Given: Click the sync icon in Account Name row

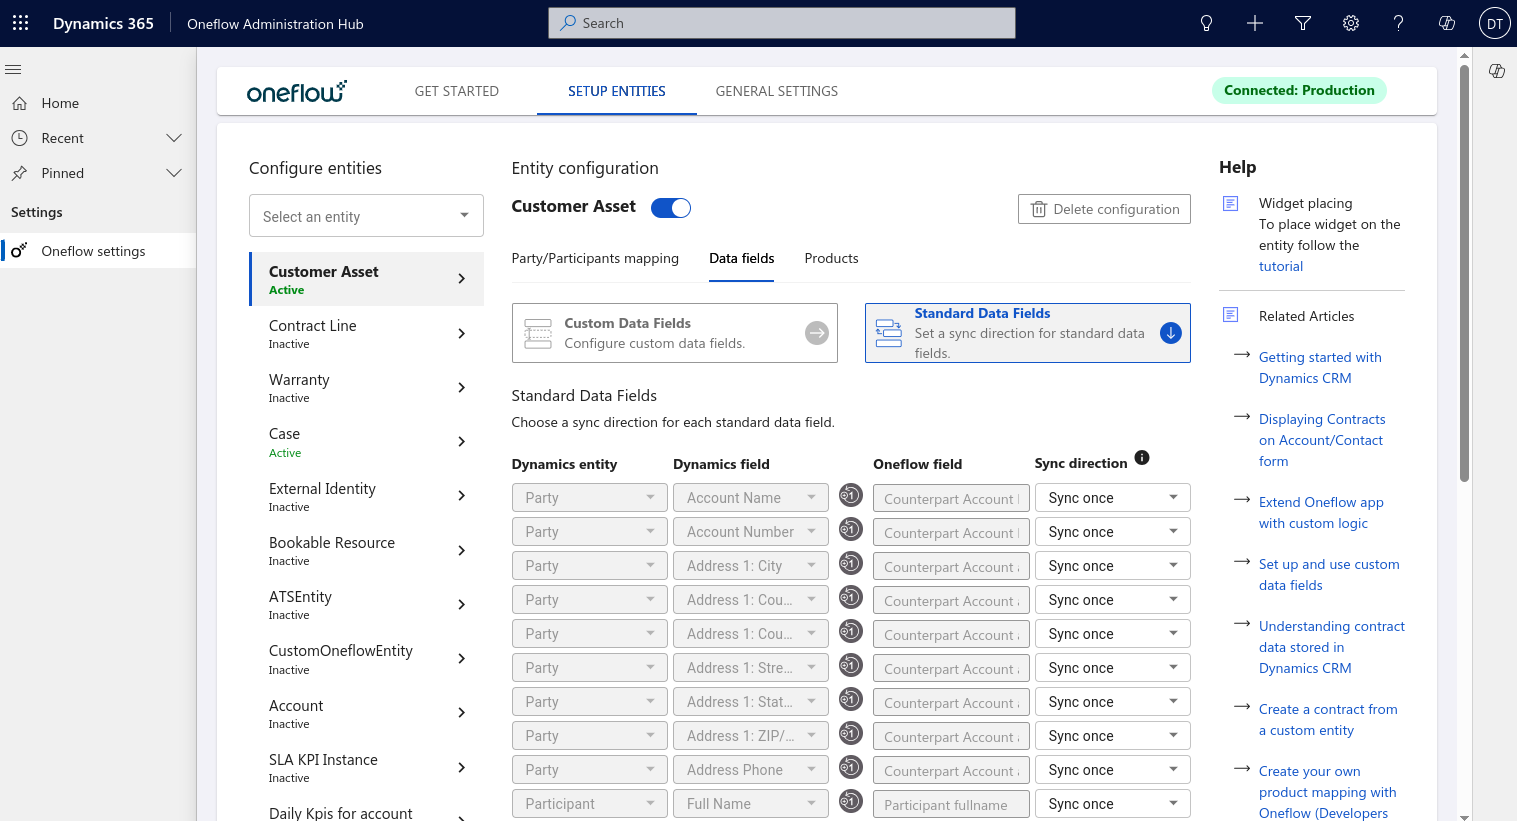Looking at the screenshot, I should (x=850, y=495).
